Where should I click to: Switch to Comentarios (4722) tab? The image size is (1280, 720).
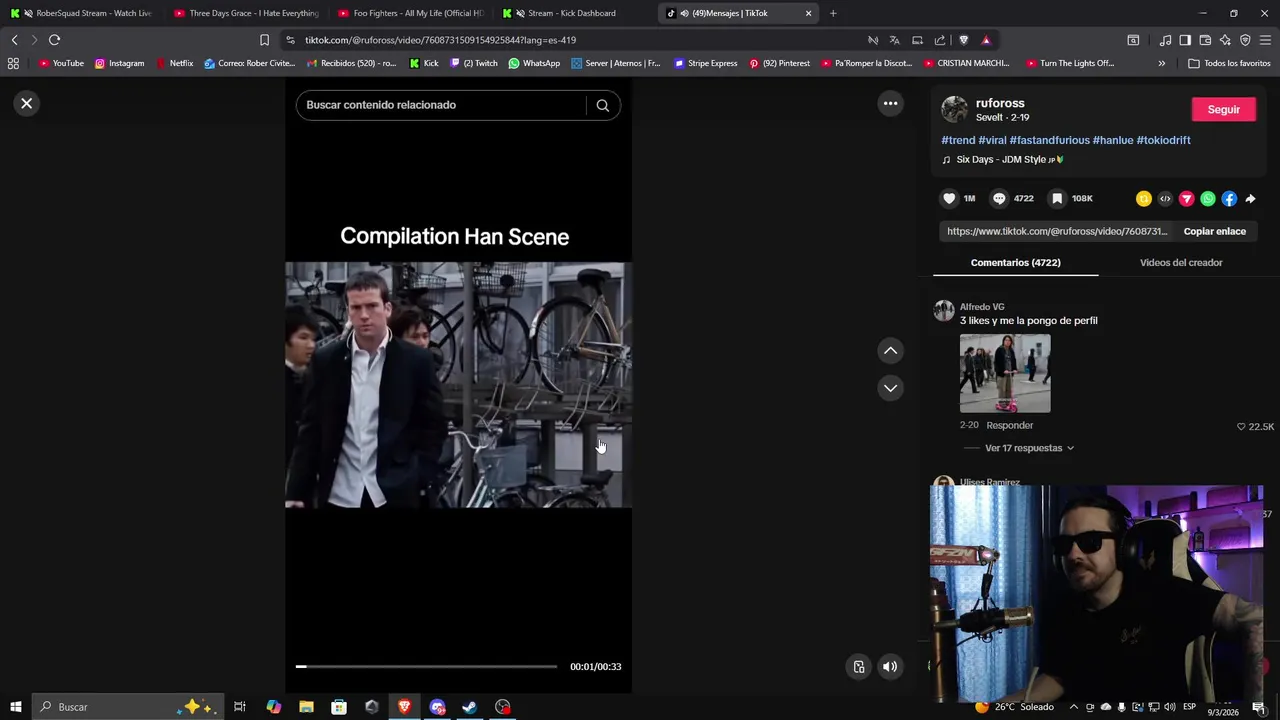[1015, 262]
